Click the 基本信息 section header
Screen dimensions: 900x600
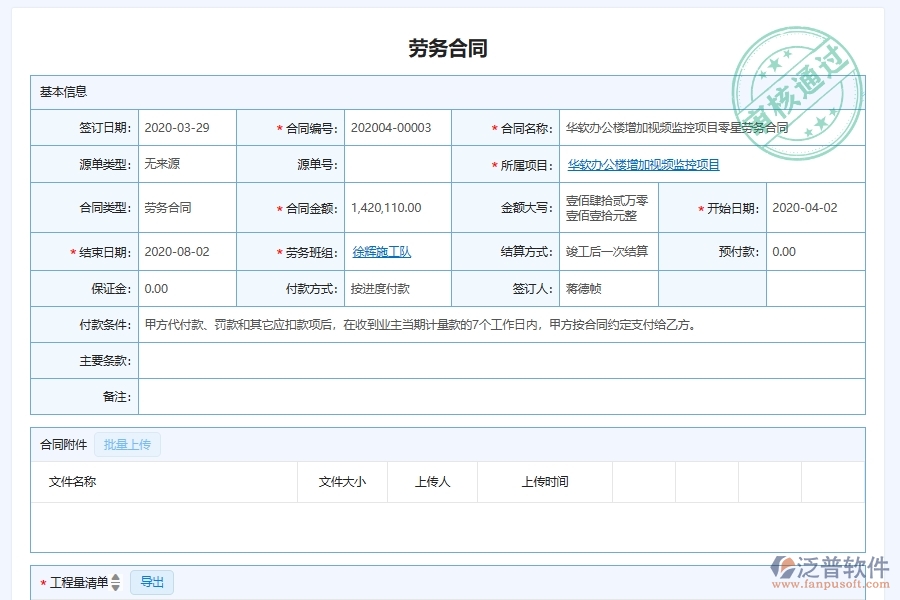point(62,90)
